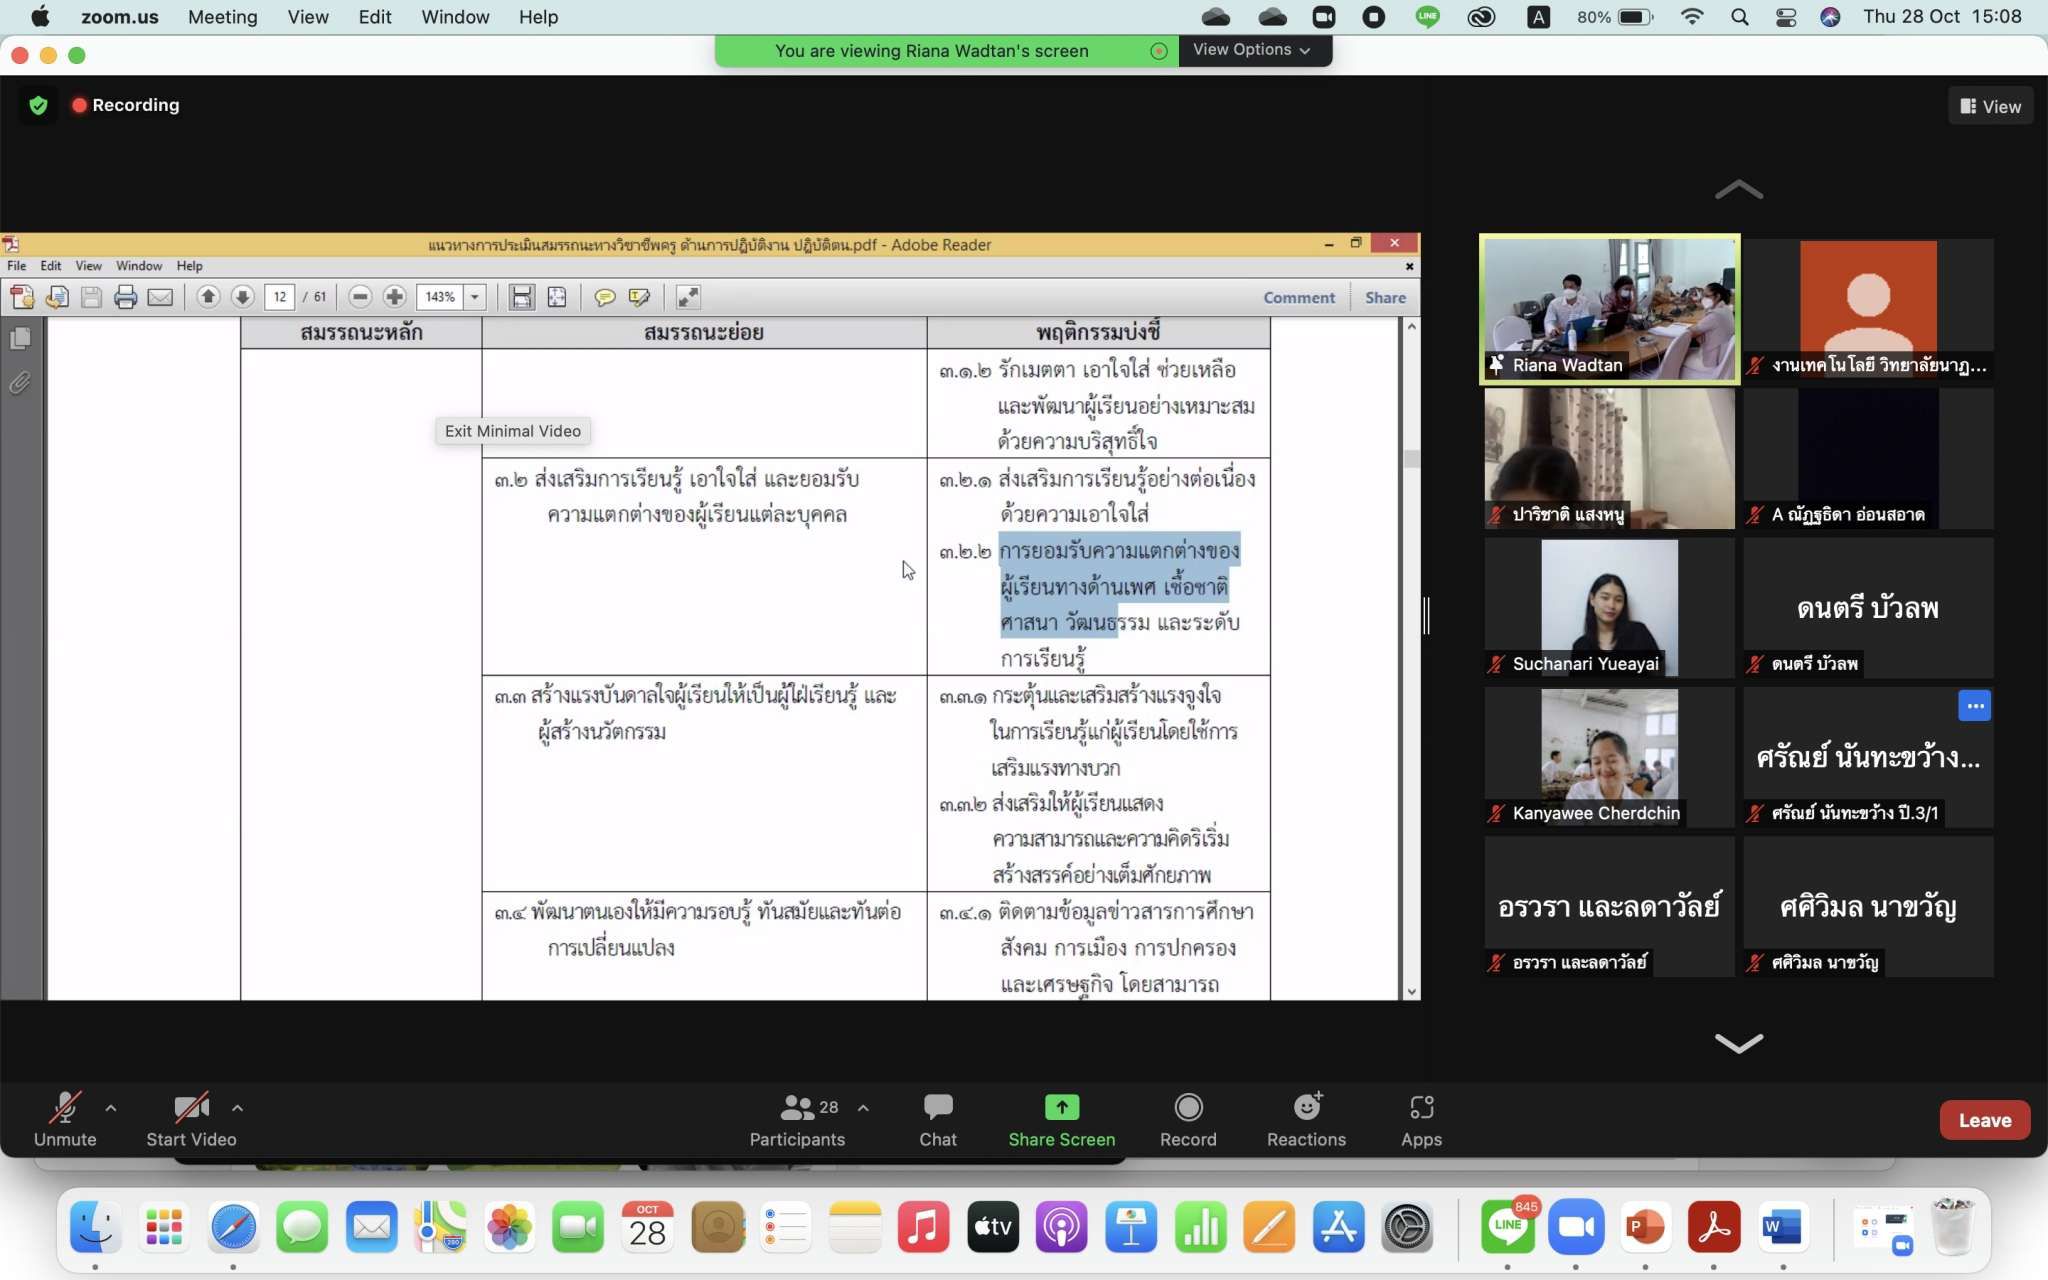
Task: Expand the View Options dropdown
Action: (1251, 50)
